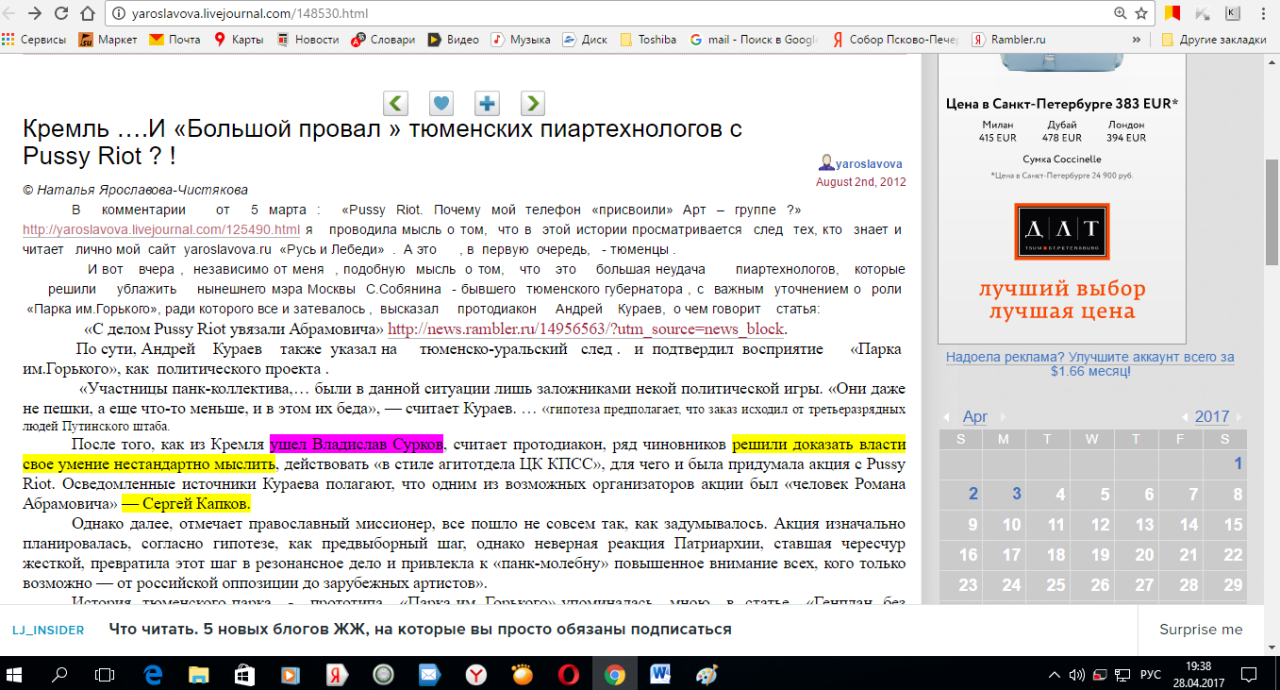Open the Windows Store taskbar icon
This screenshot has height=690, width=1280.
244,674
